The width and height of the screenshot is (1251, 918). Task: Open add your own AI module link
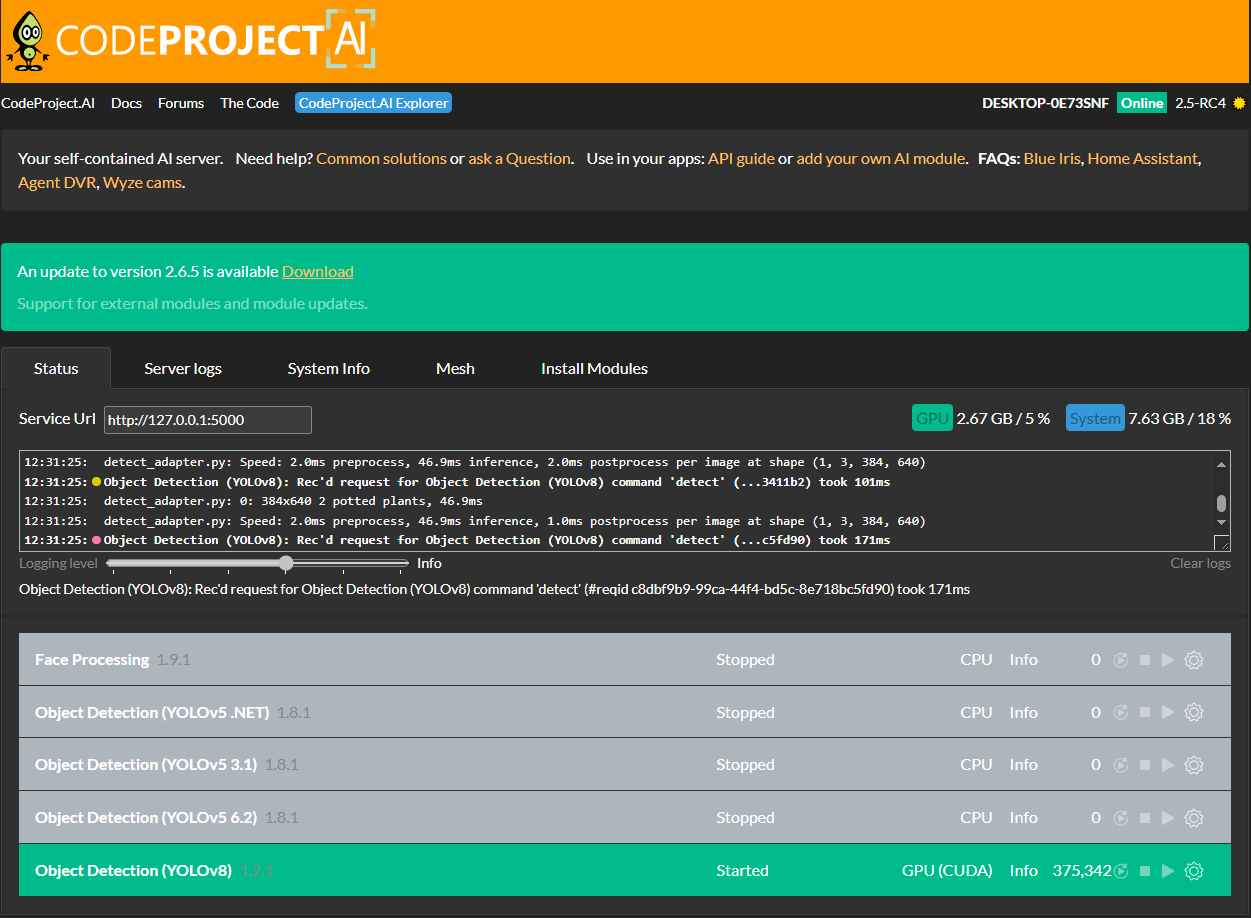pos(881,158)
